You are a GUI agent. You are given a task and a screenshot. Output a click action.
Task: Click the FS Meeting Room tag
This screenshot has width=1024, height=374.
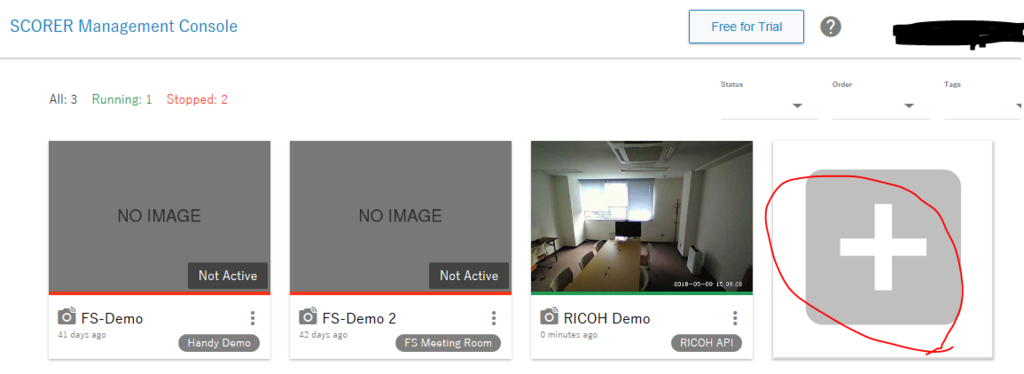tap(448, 343)
